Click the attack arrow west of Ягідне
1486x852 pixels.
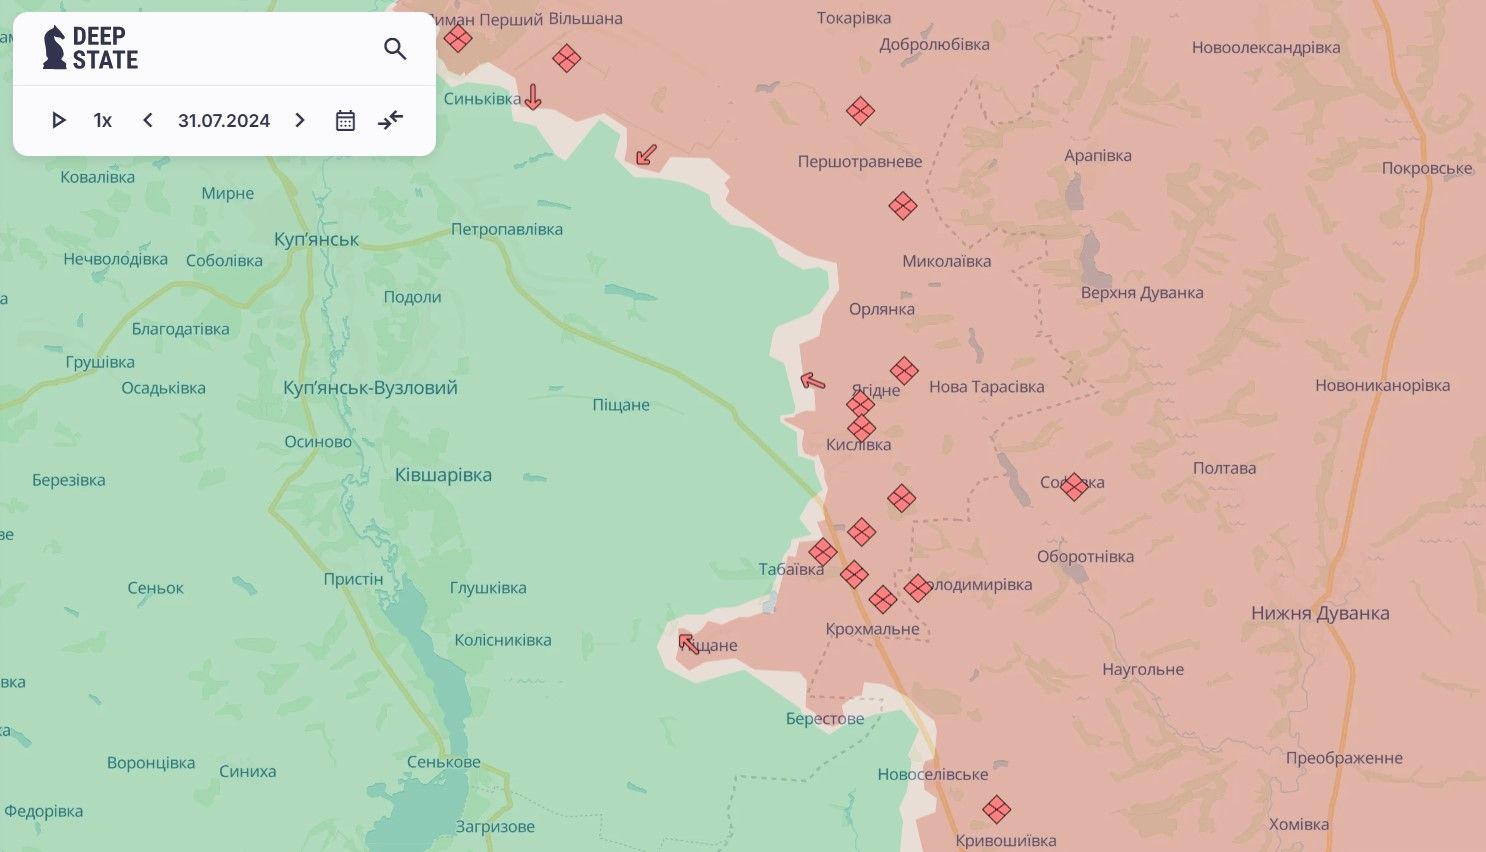813,381
